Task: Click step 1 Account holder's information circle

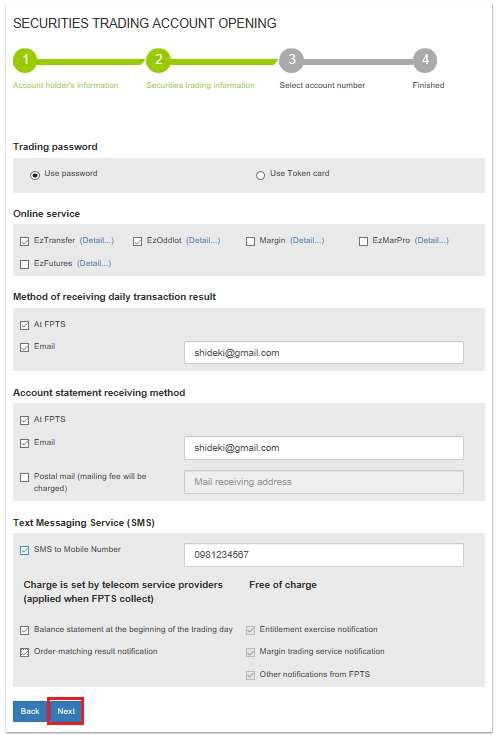Action: [25, 60]
